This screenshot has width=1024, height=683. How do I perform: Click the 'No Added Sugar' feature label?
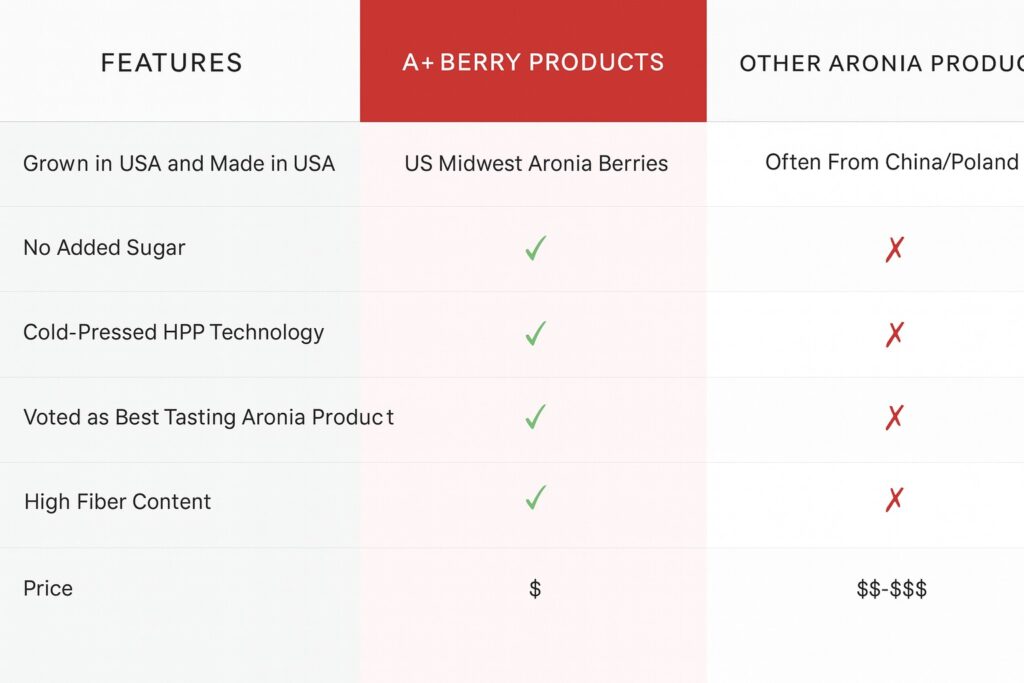coord(104,248)
